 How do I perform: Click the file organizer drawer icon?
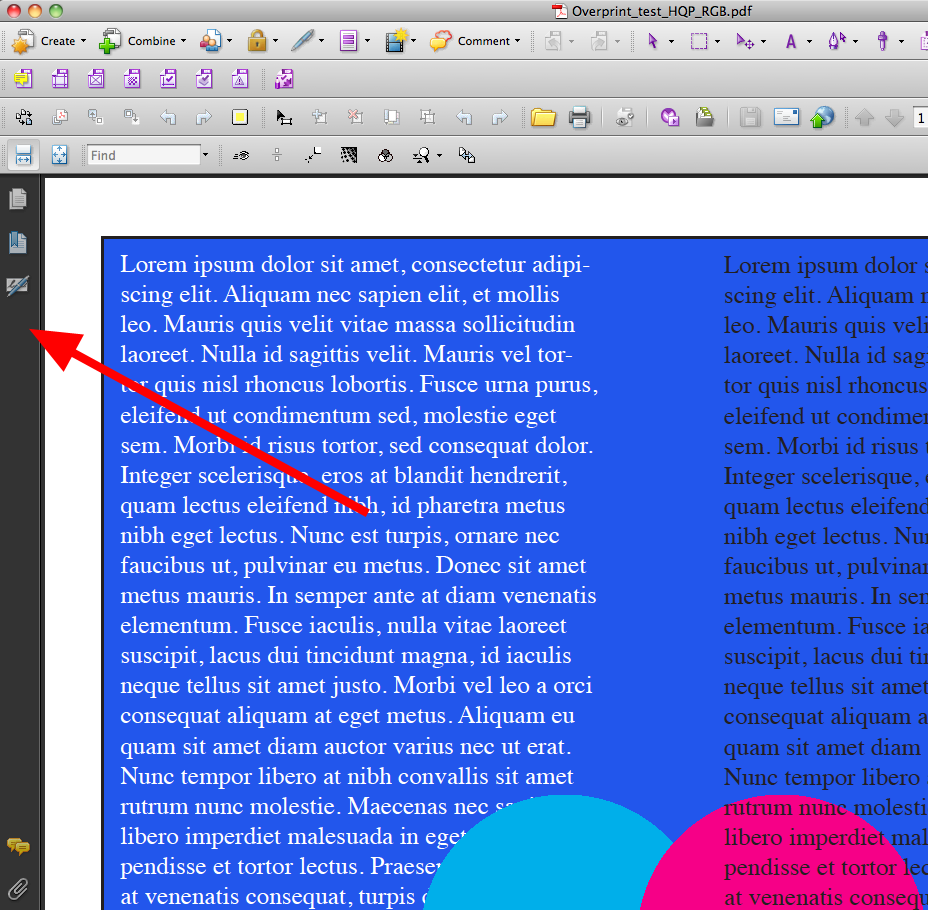tap(704, 117)
